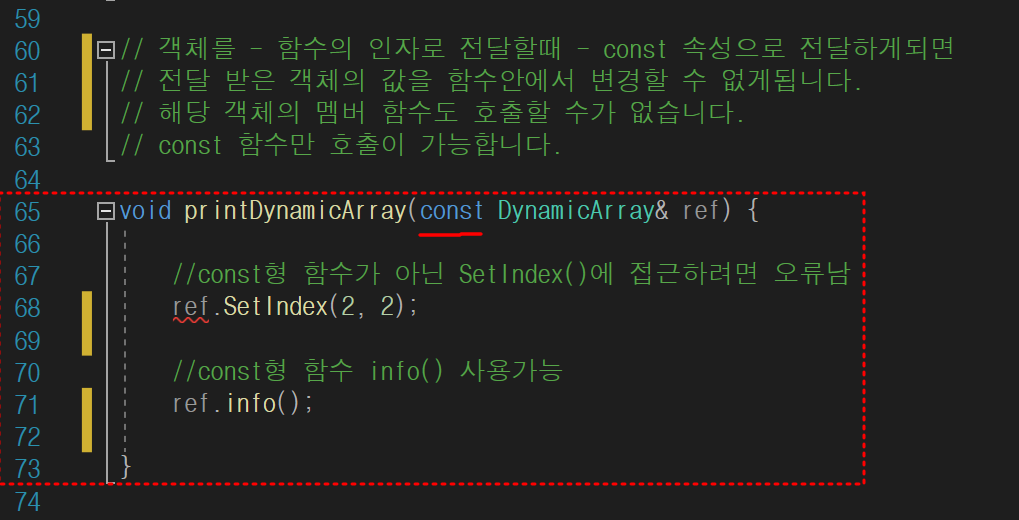1019x520 pixels.
Task: Collapse the printDynamicArray function at line 65
Action: tap(106, 211)
